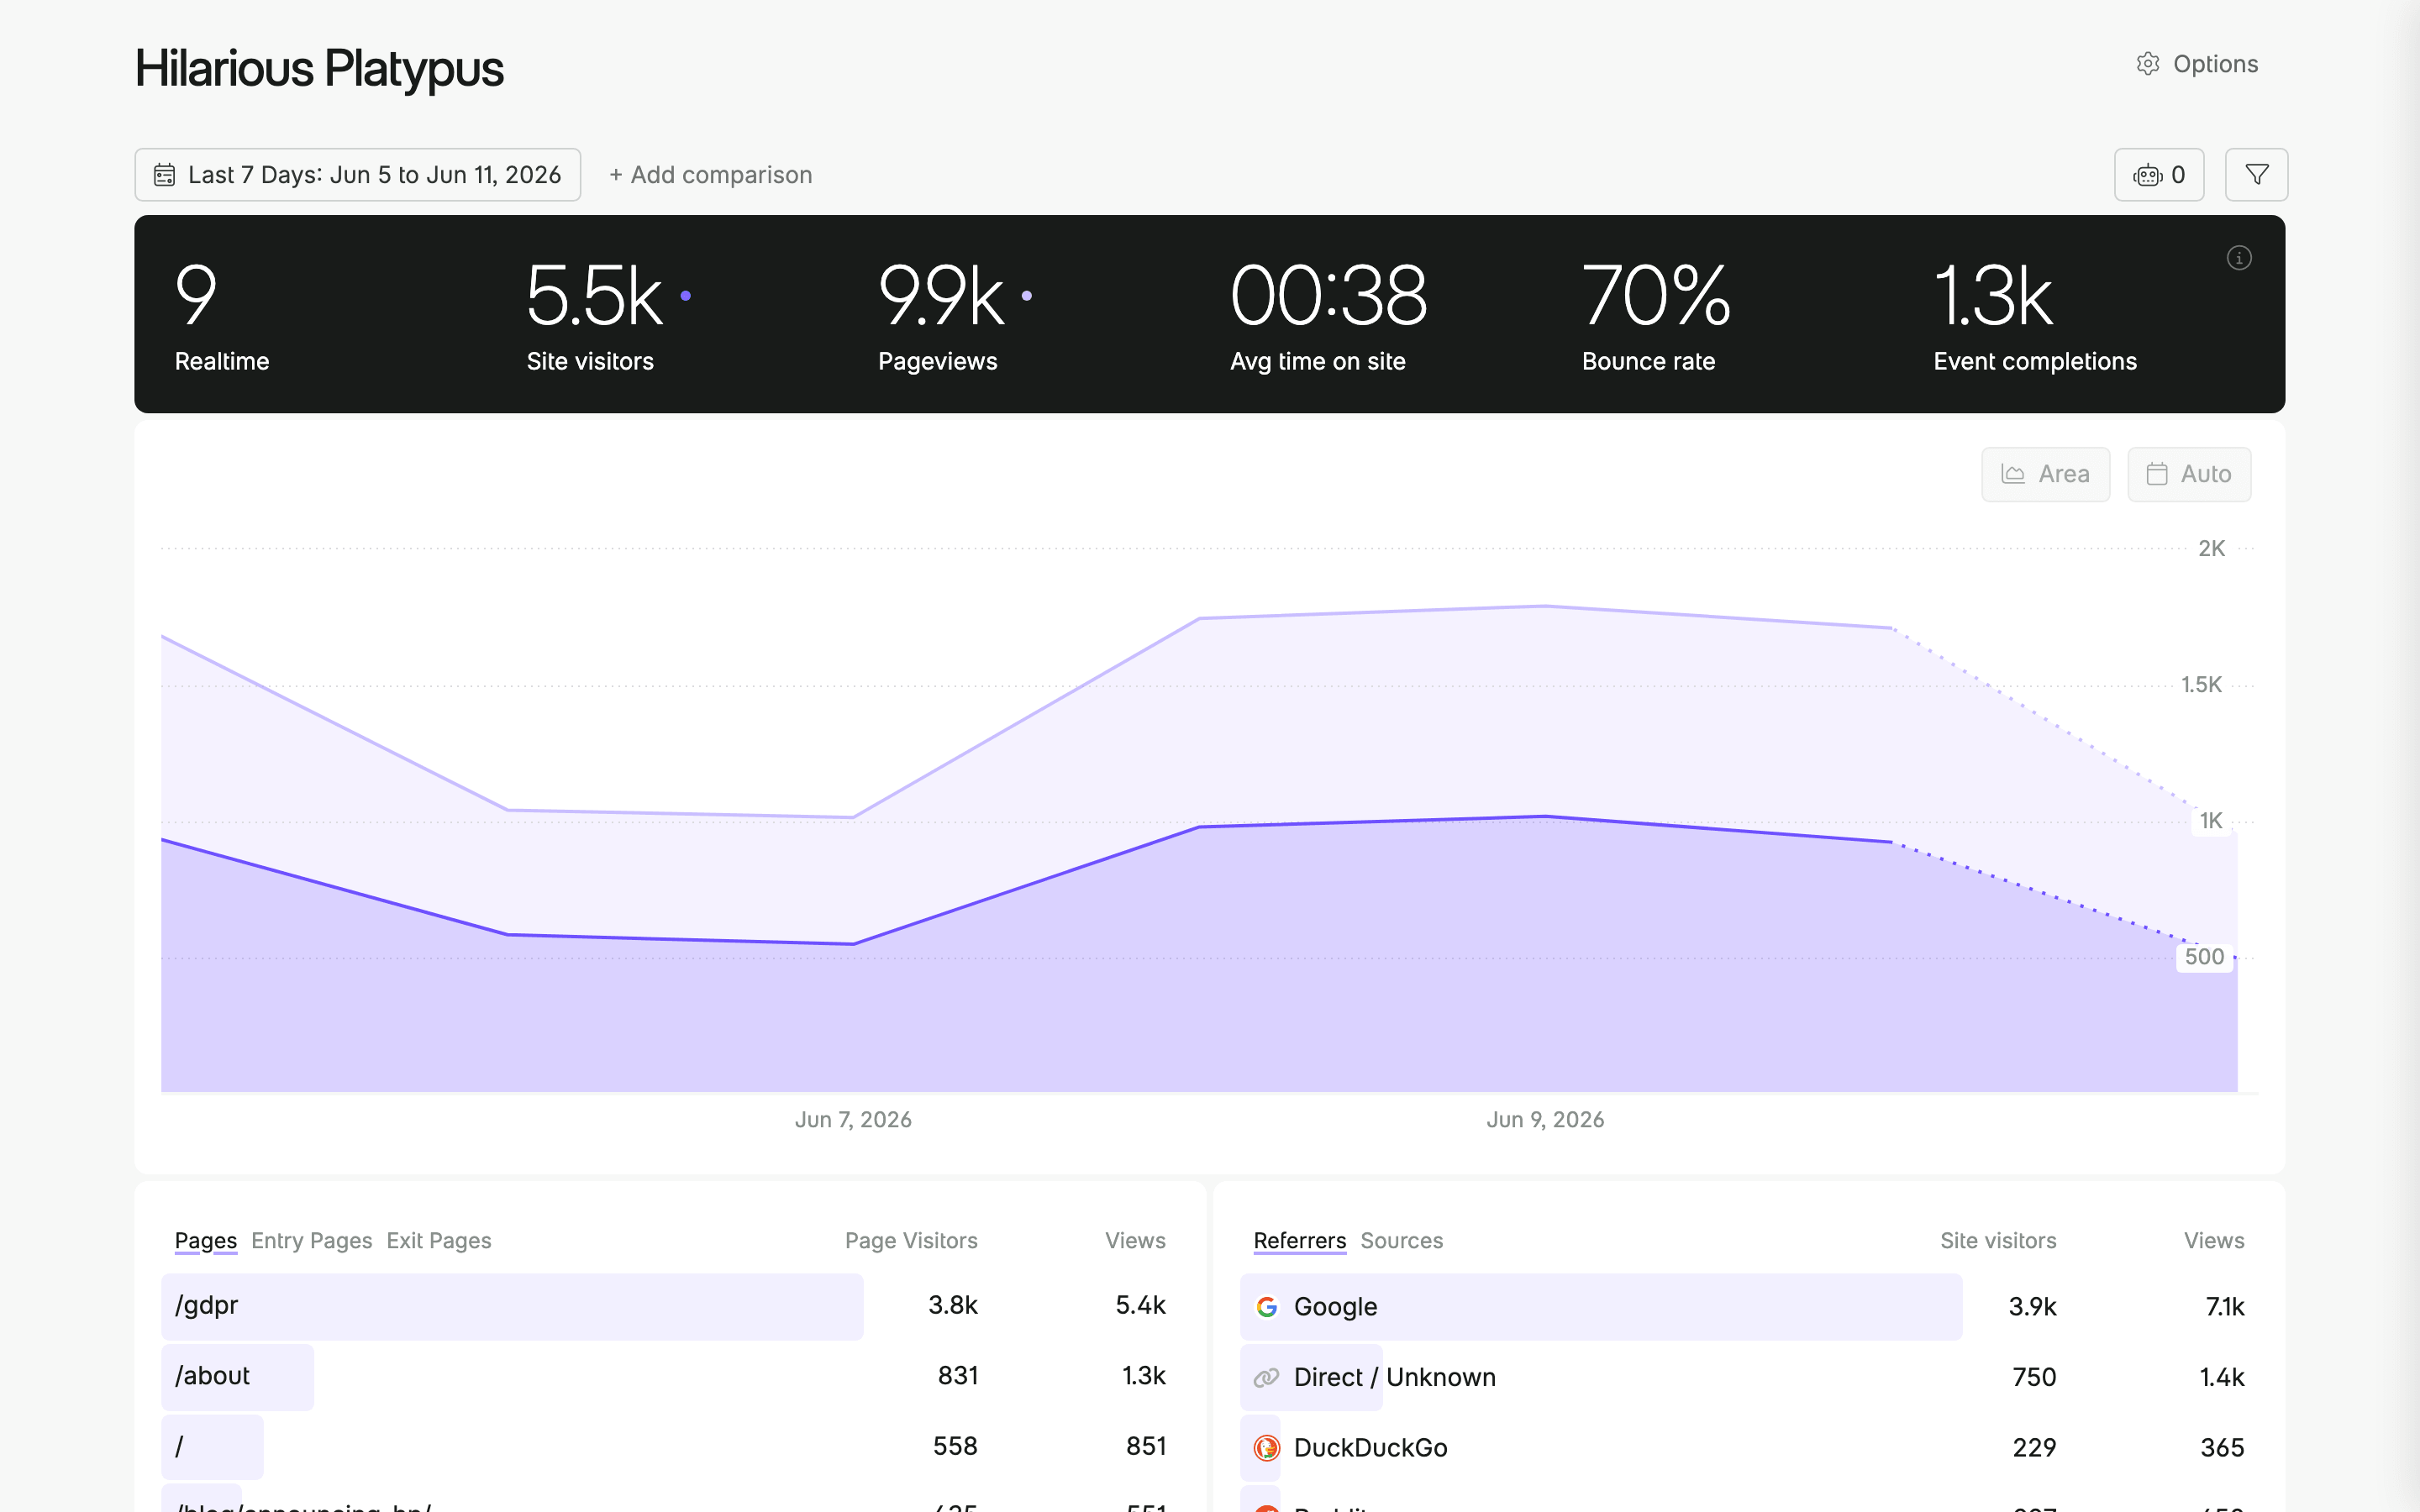Viewport: 2420px width, 1512px height.
Task: Click Views header in Referrers panel
Action: [2214, 1240]
